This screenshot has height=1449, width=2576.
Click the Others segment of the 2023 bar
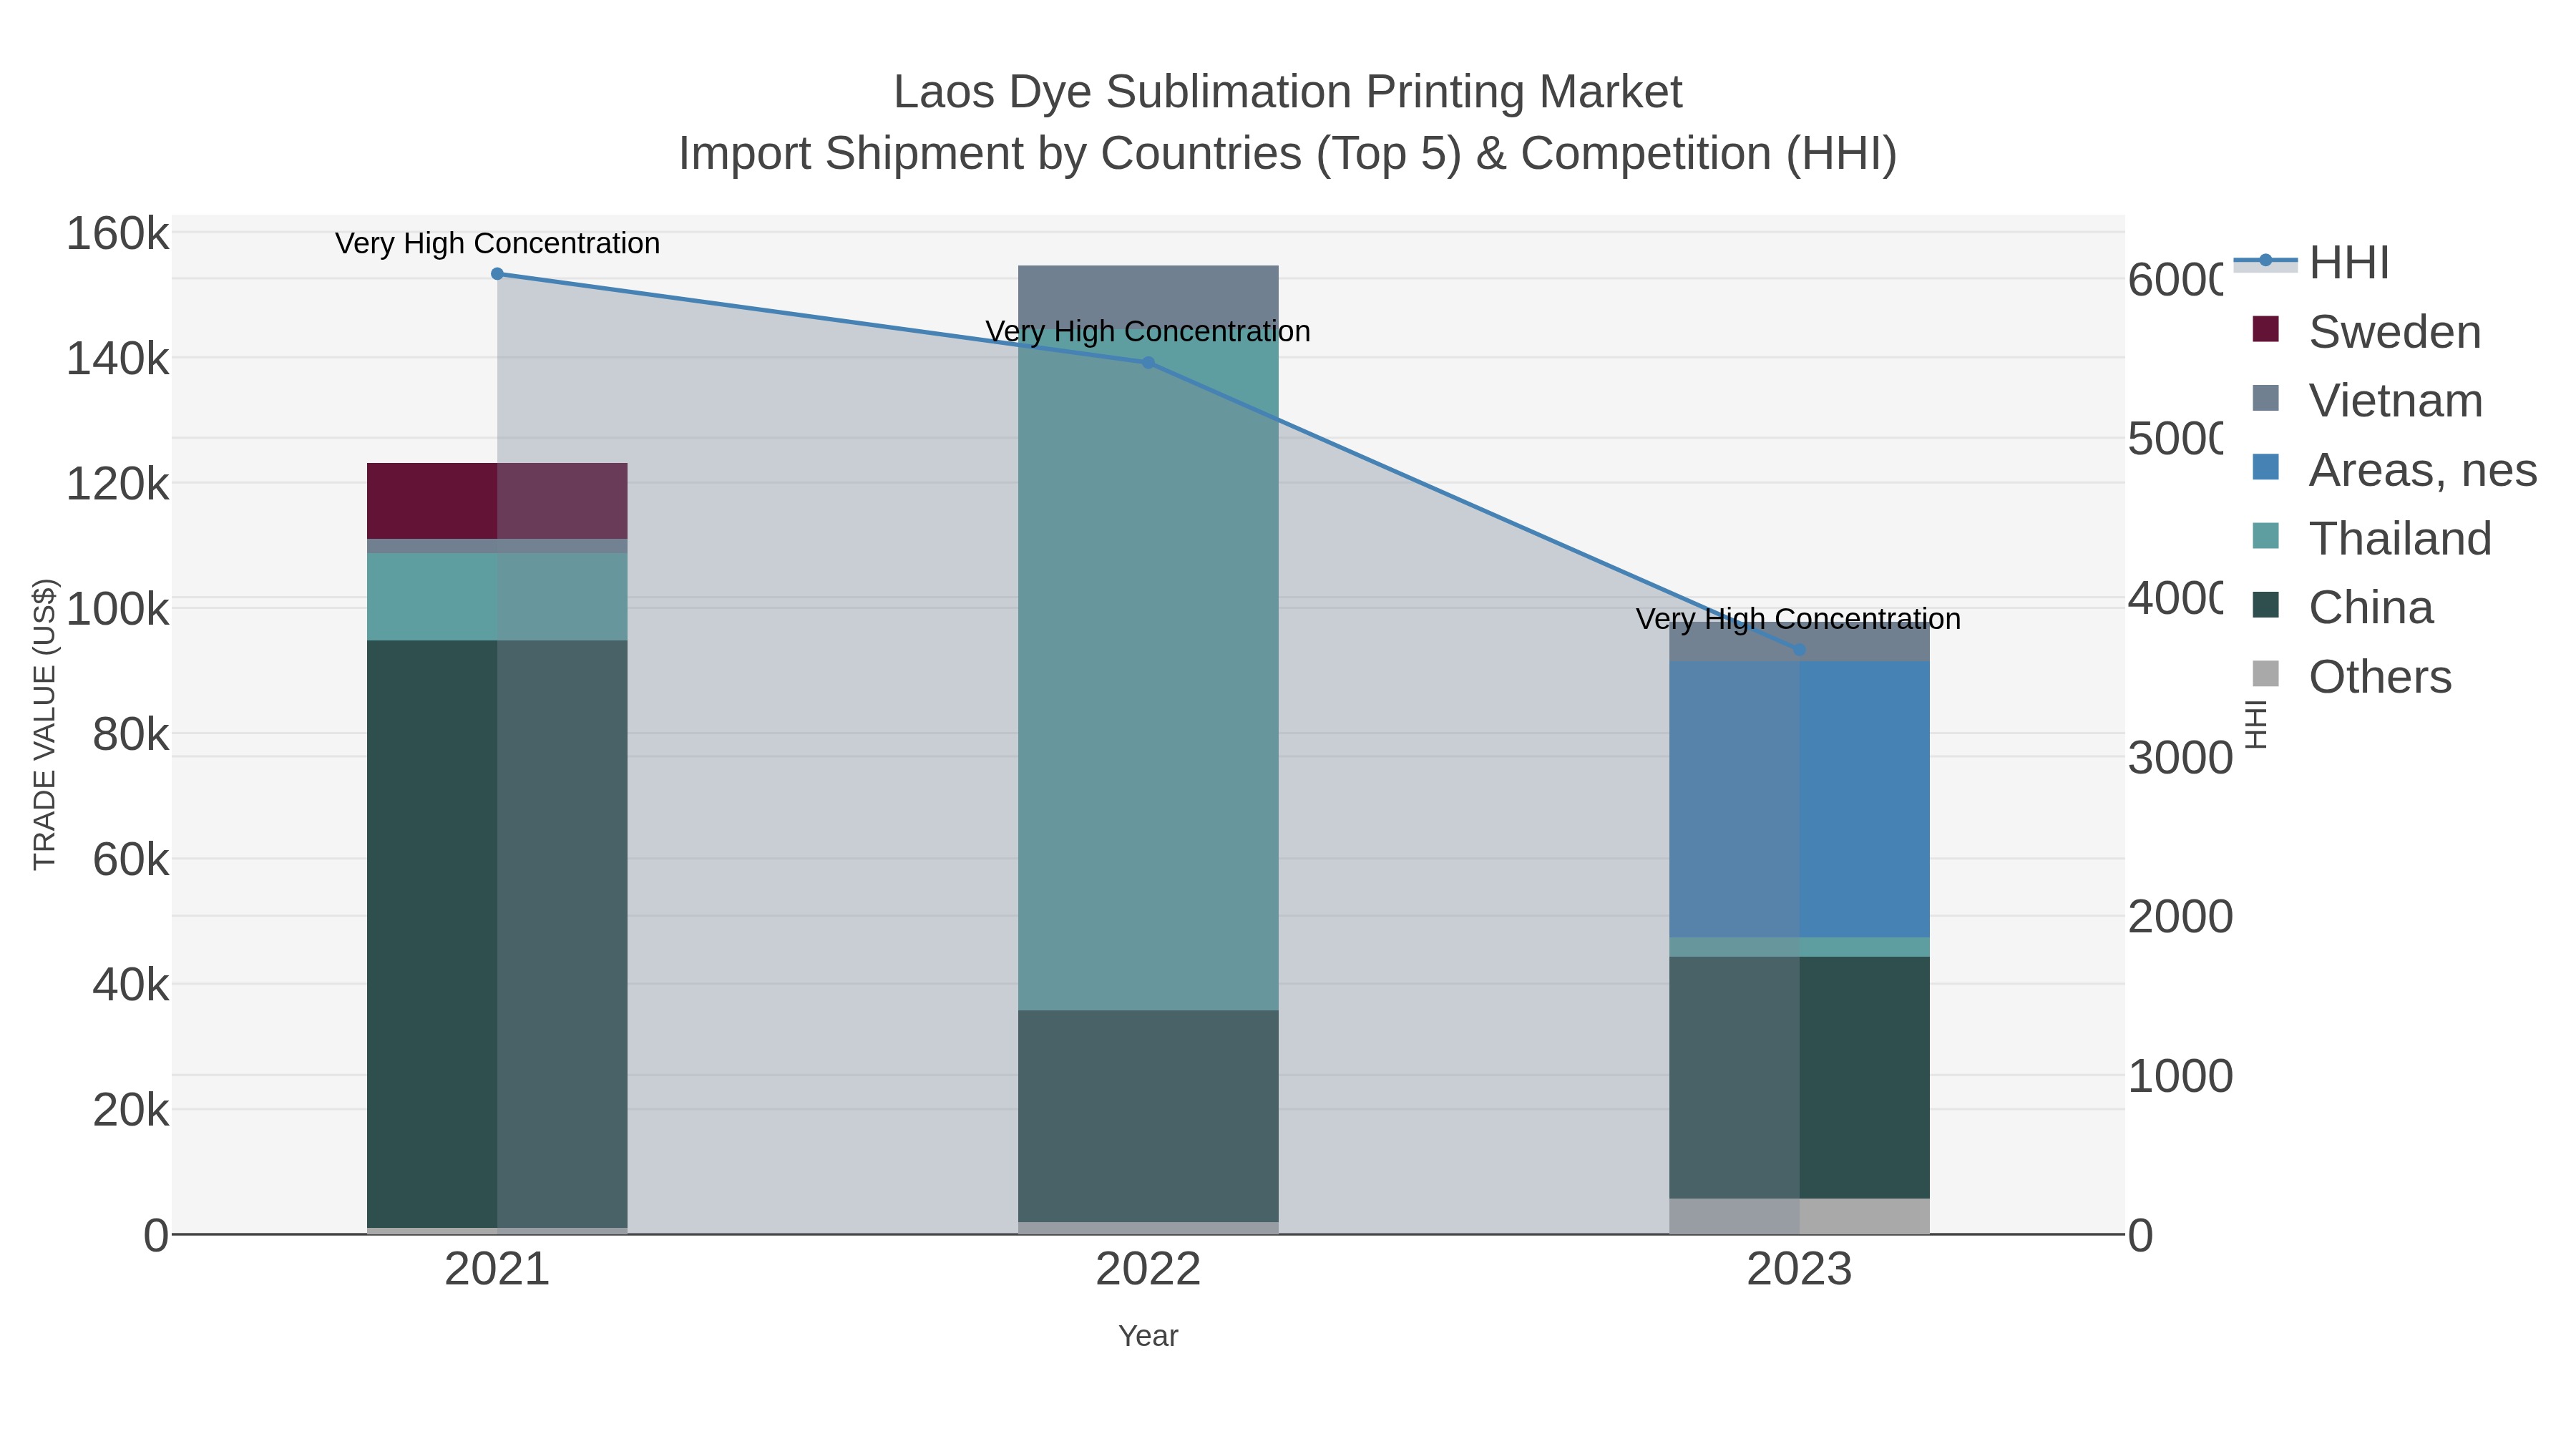coord(1799,1216)
